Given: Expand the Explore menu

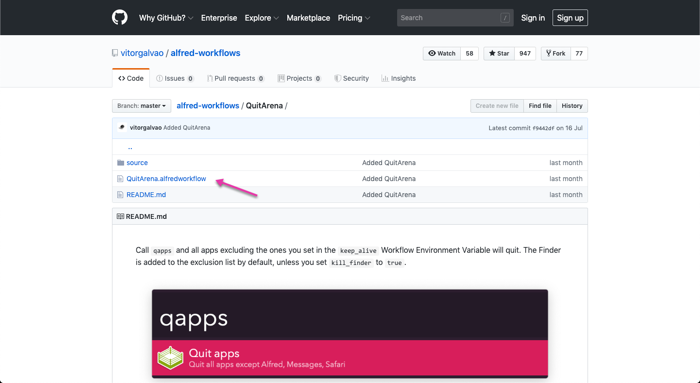Looking at the screenshot, I should 262,18.
